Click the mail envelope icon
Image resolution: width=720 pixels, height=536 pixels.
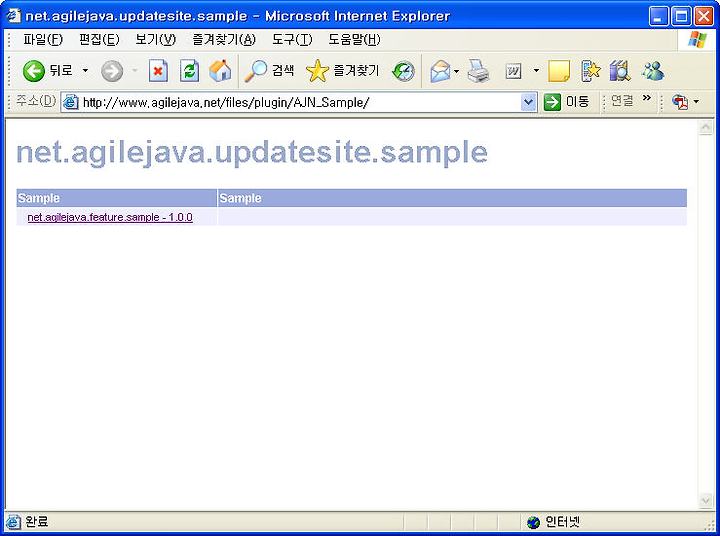pos(440,72)
